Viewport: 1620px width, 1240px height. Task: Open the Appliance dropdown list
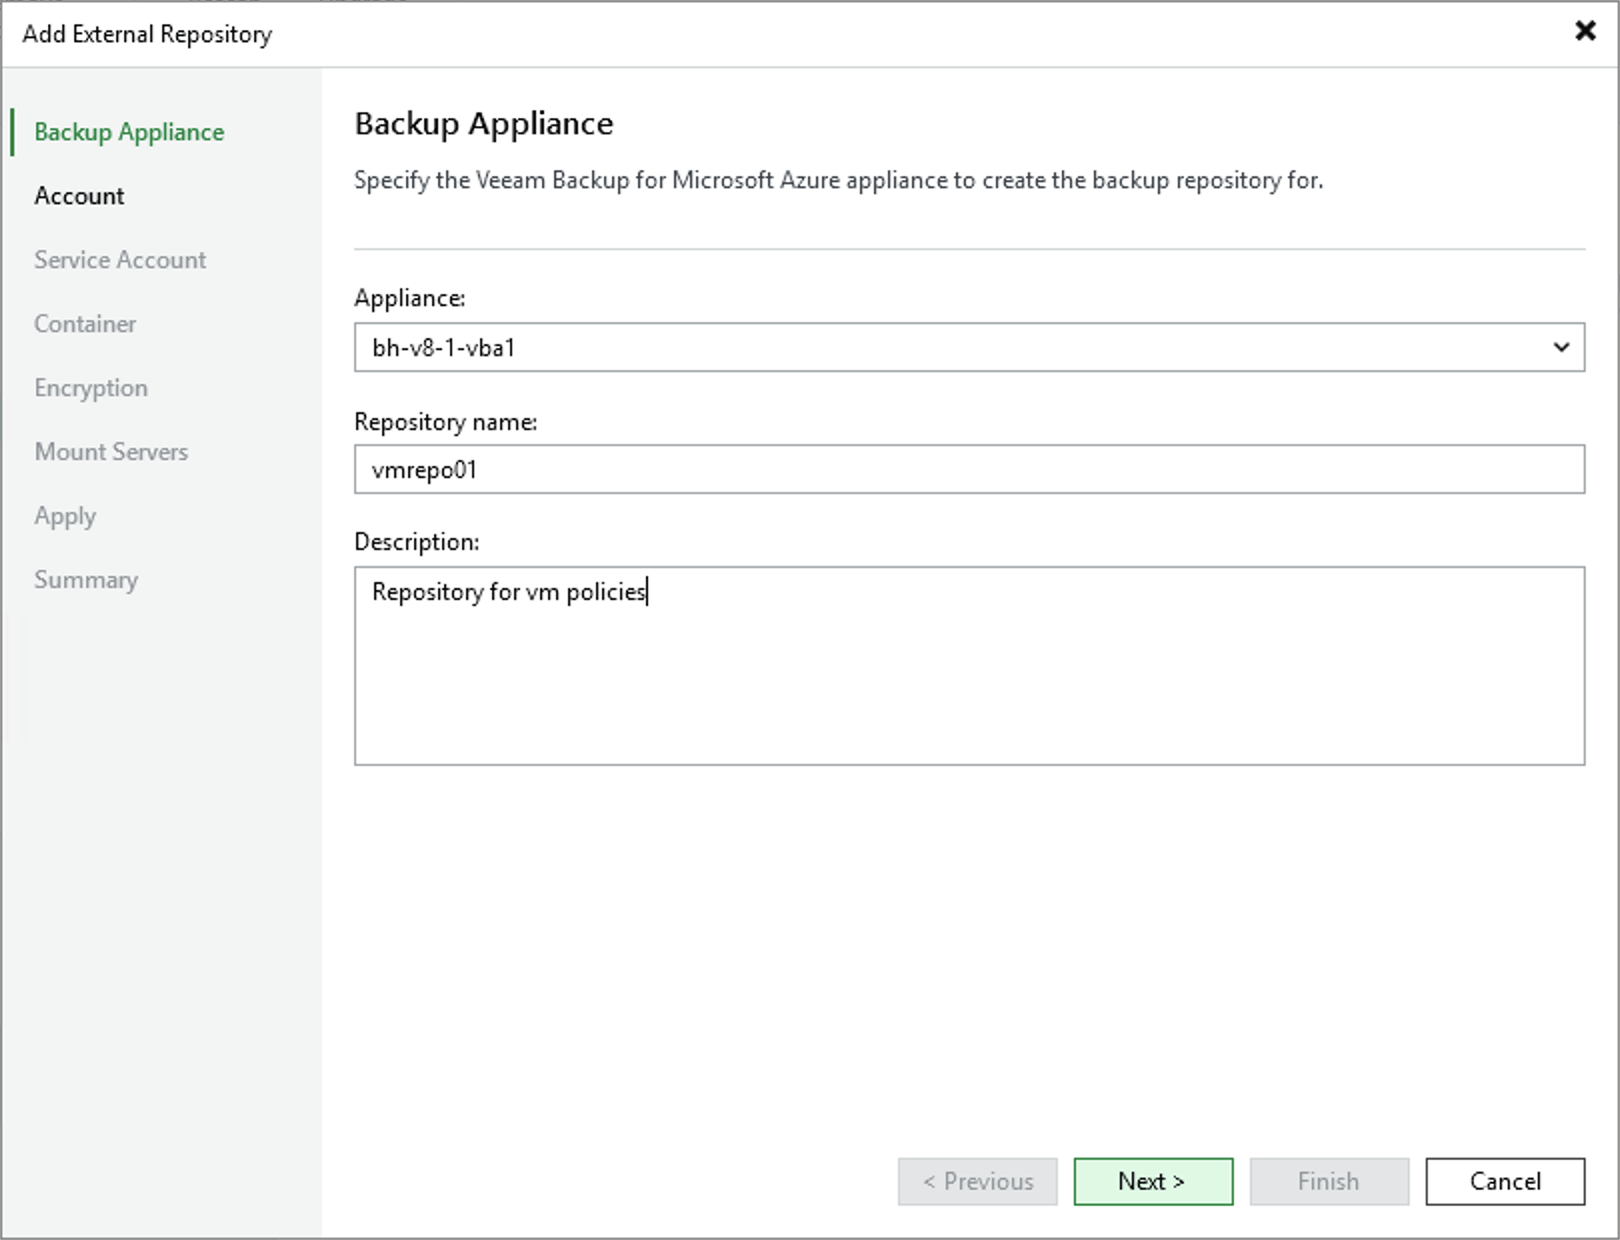[x=969, y=347]
